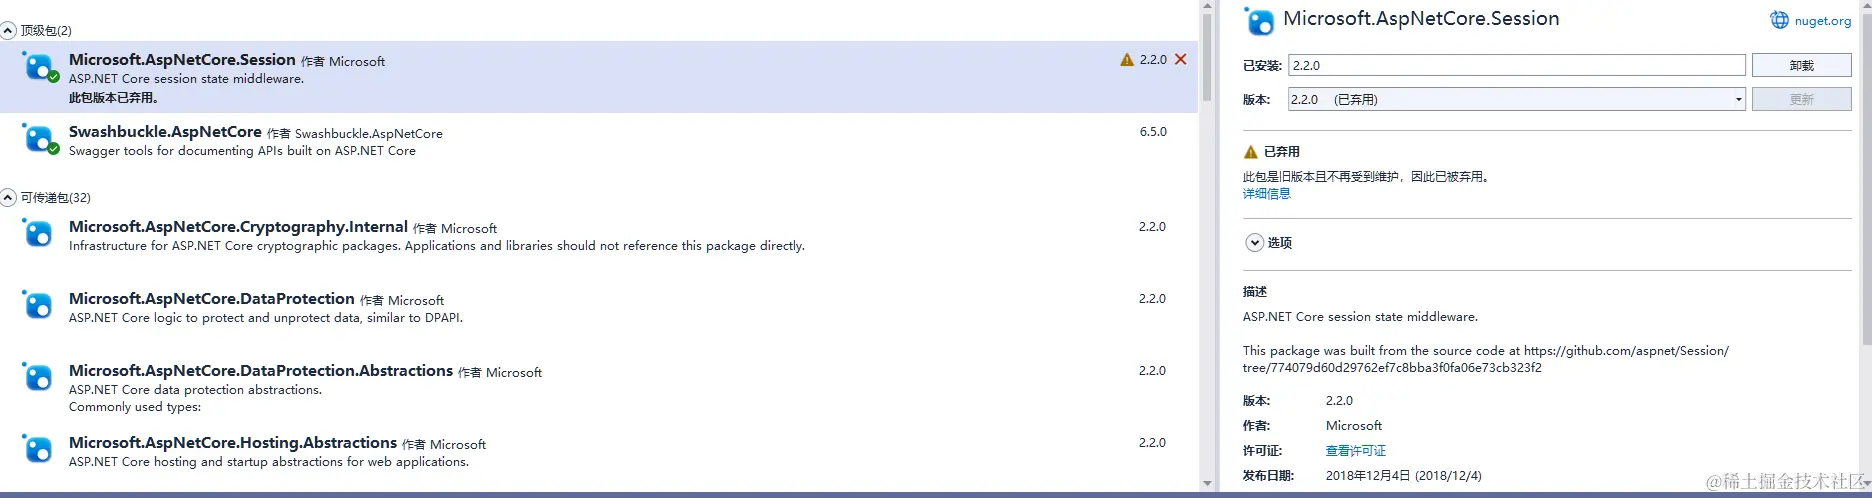Image resolution: width=1872 pixels, height=498 pixels.
Task: Click the package list vertical scrollbar
Action: [x=1207, y=57]
